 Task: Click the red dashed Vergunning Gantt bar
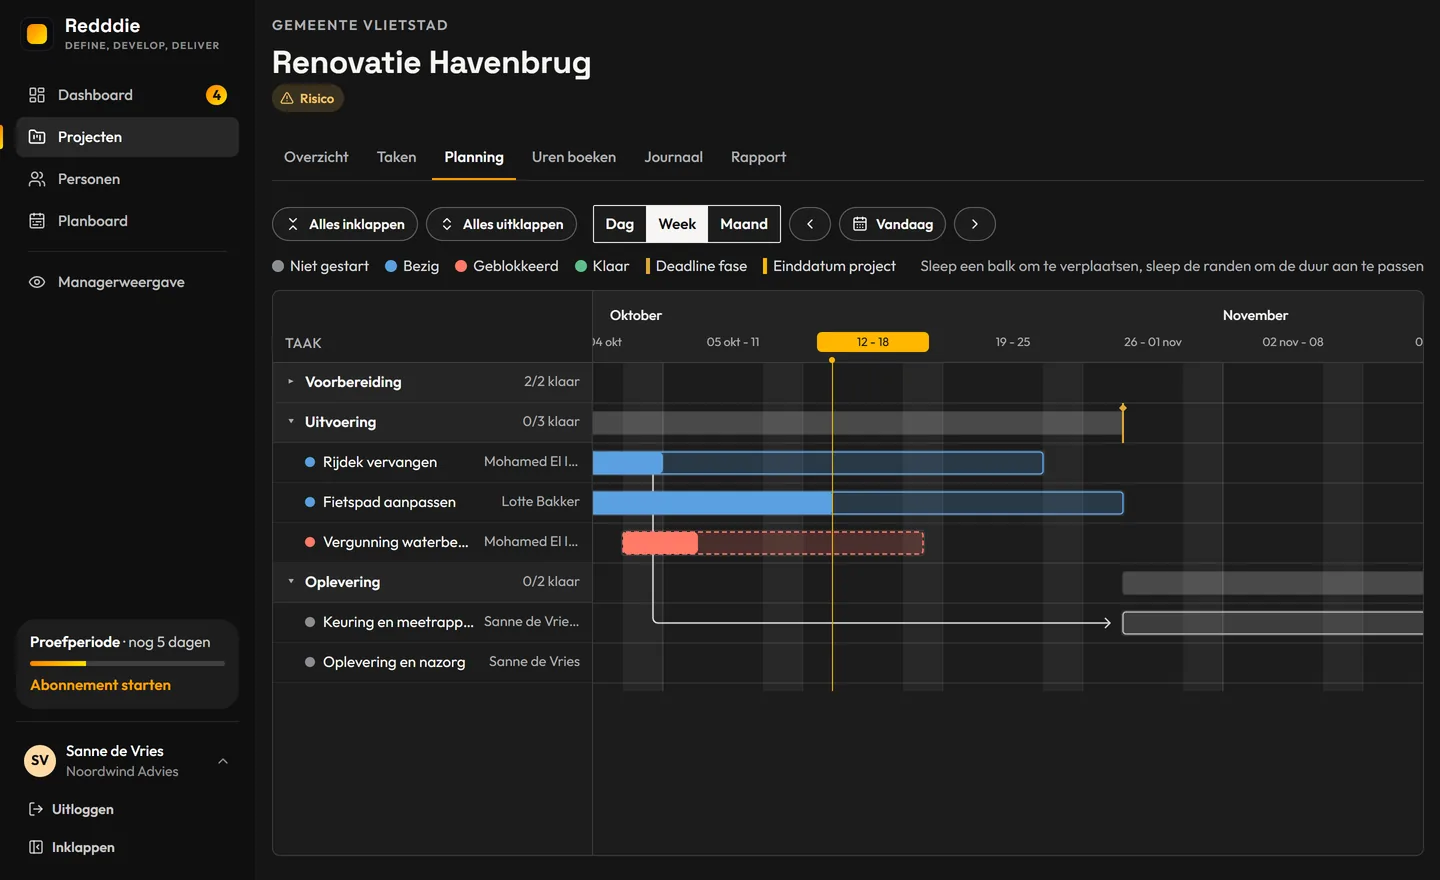point(773,542)
